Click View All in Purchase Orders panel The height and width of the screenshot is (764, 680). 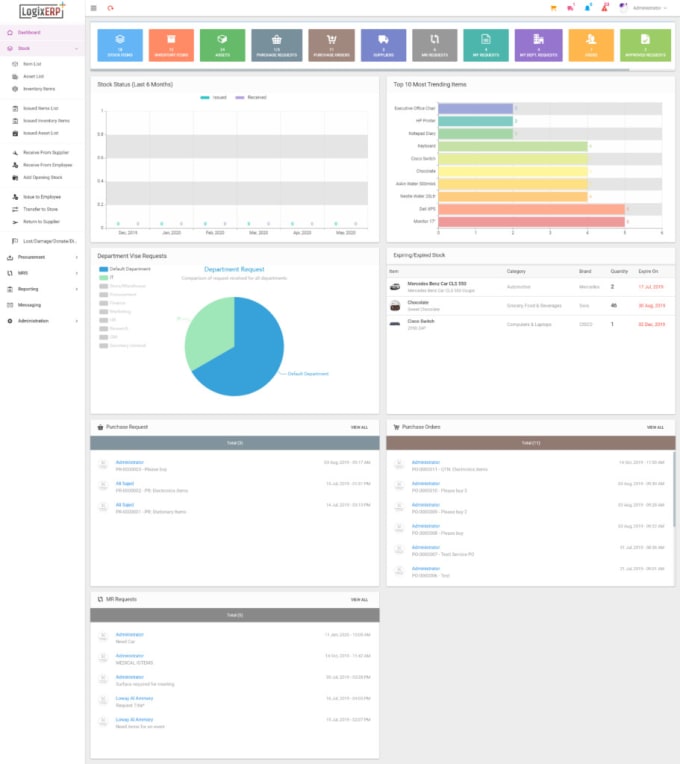coord(655,427)
